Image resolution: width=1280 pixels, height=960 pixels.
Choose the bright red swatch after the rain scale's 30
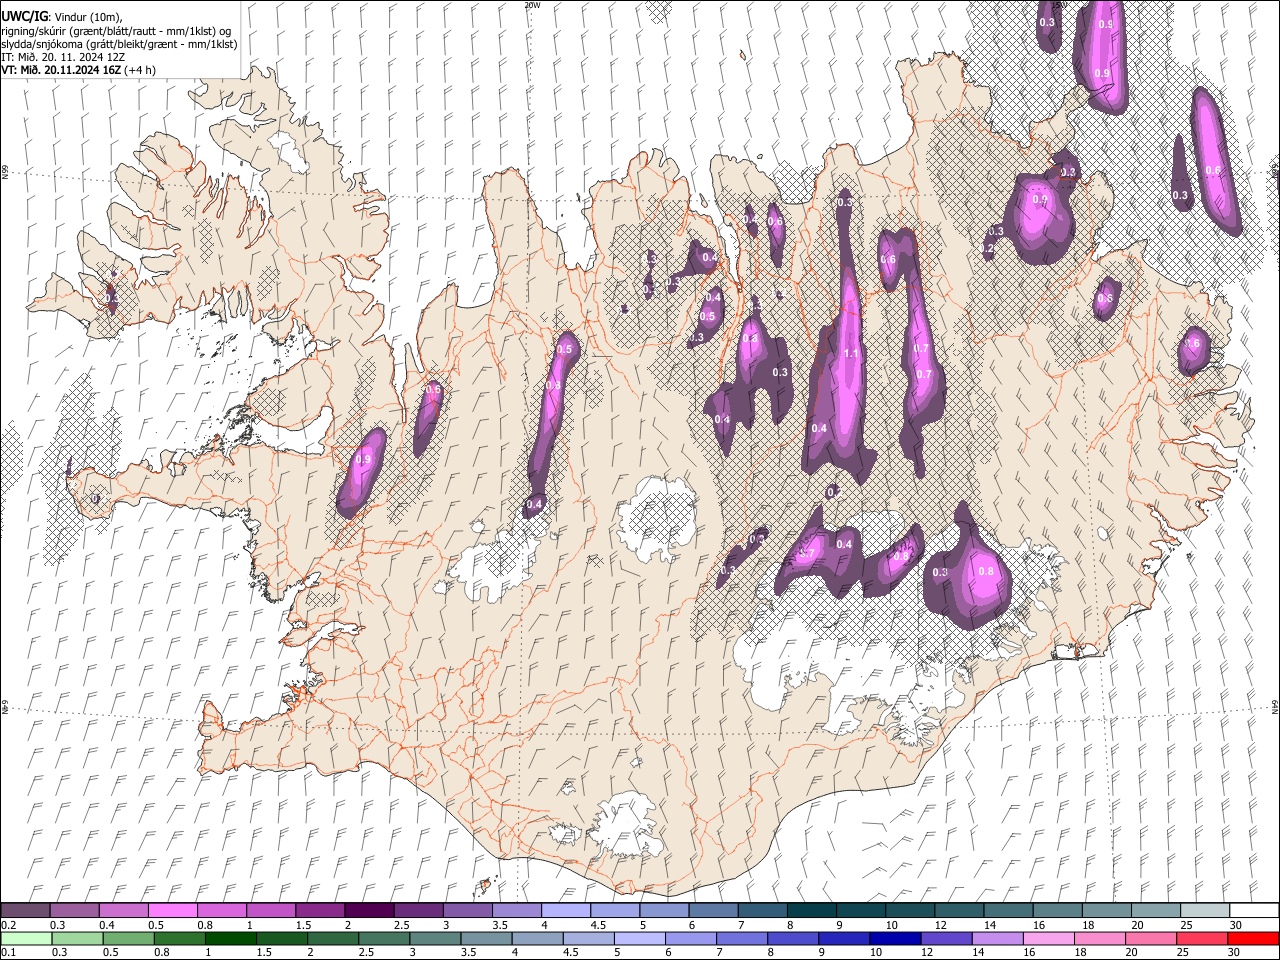tap(1253, 939)
